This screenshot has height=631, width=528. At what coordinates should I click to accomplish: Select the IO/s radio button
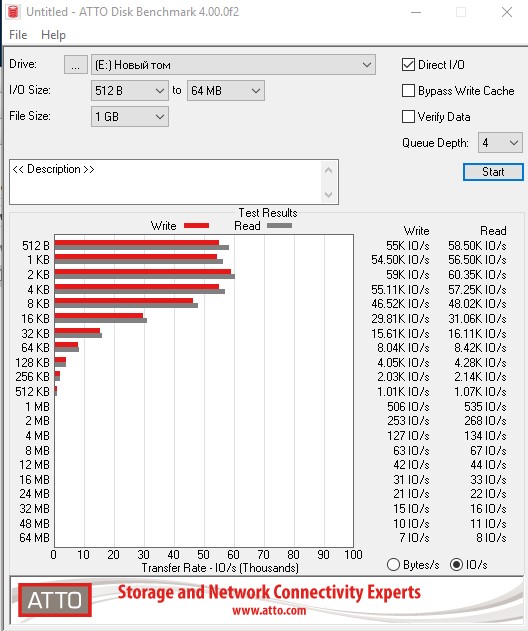pyautogui.click(x=456, y=565)
